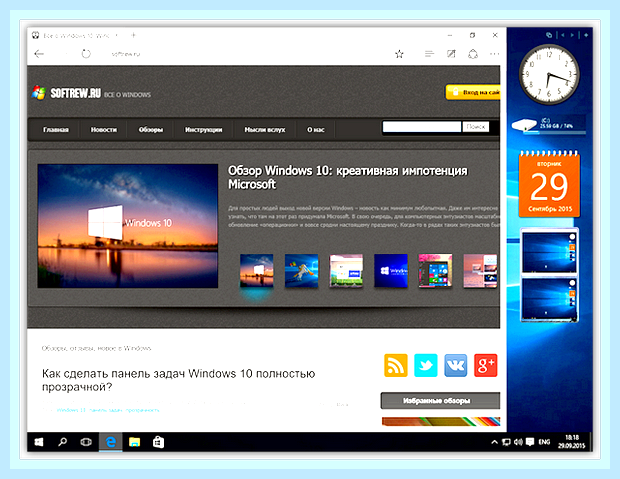Select the sixth pink partially shown thumbnail
This screenshot has width=620, height=479.
pos(480,271)
